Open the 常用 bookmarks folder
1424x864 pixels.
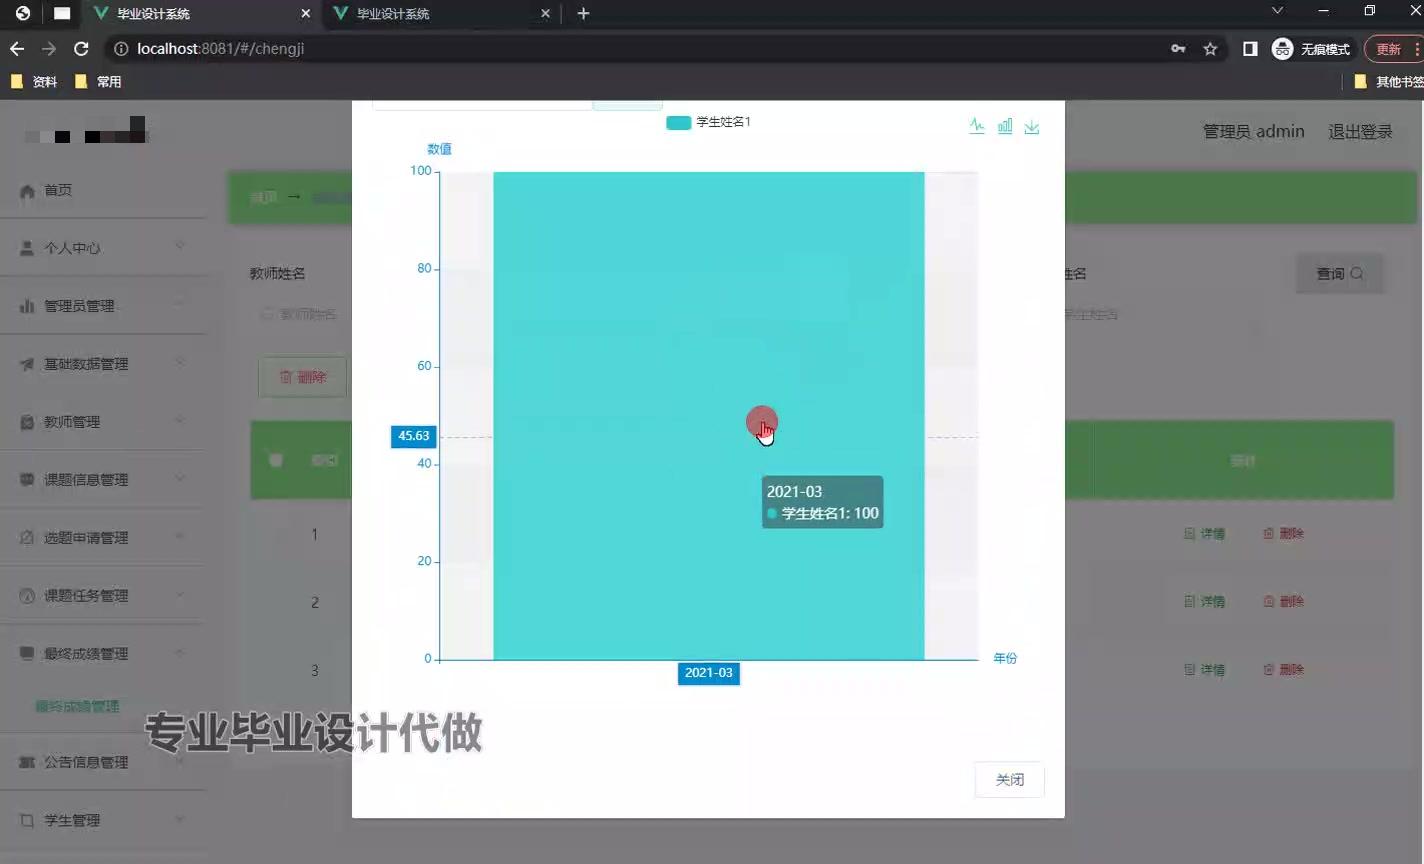coord(98,82)
